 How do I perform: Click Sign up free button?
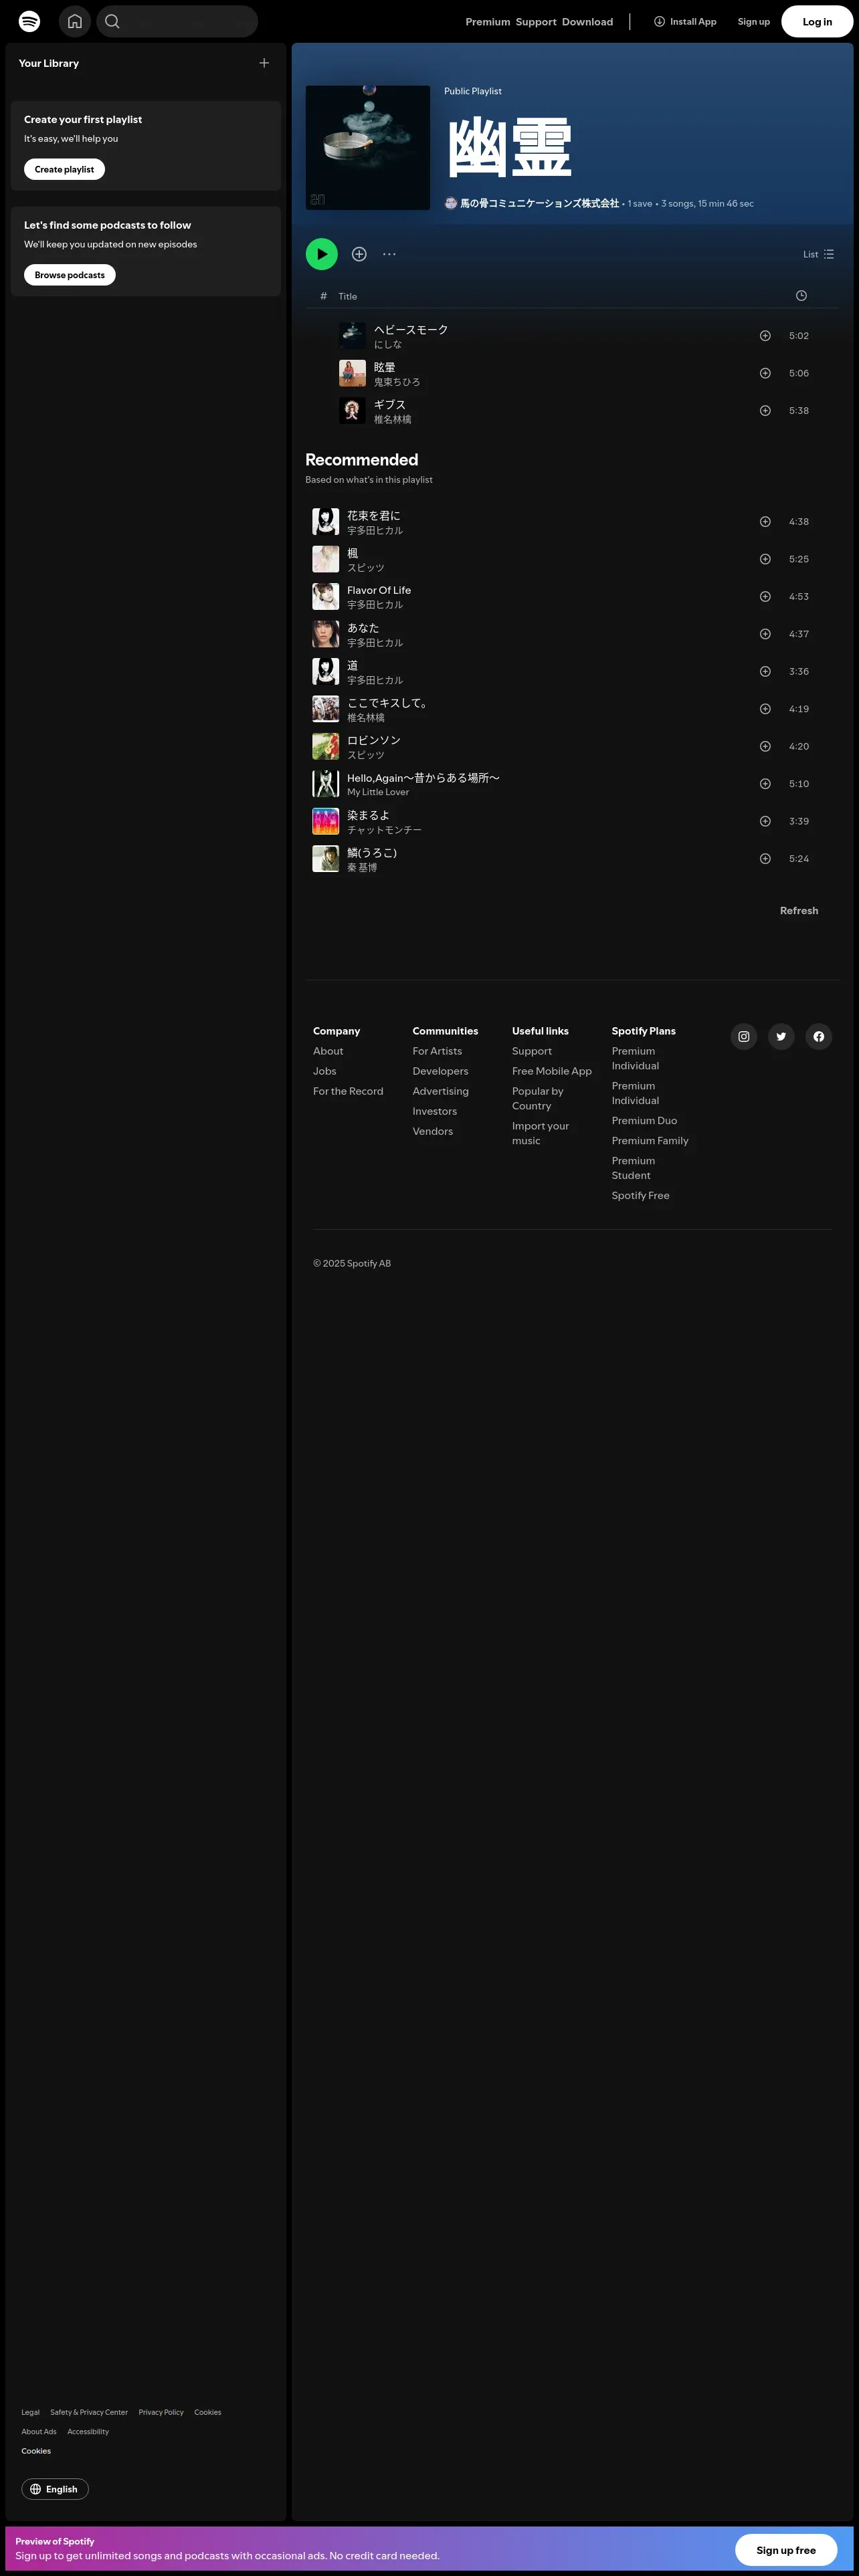(786, 2550)
